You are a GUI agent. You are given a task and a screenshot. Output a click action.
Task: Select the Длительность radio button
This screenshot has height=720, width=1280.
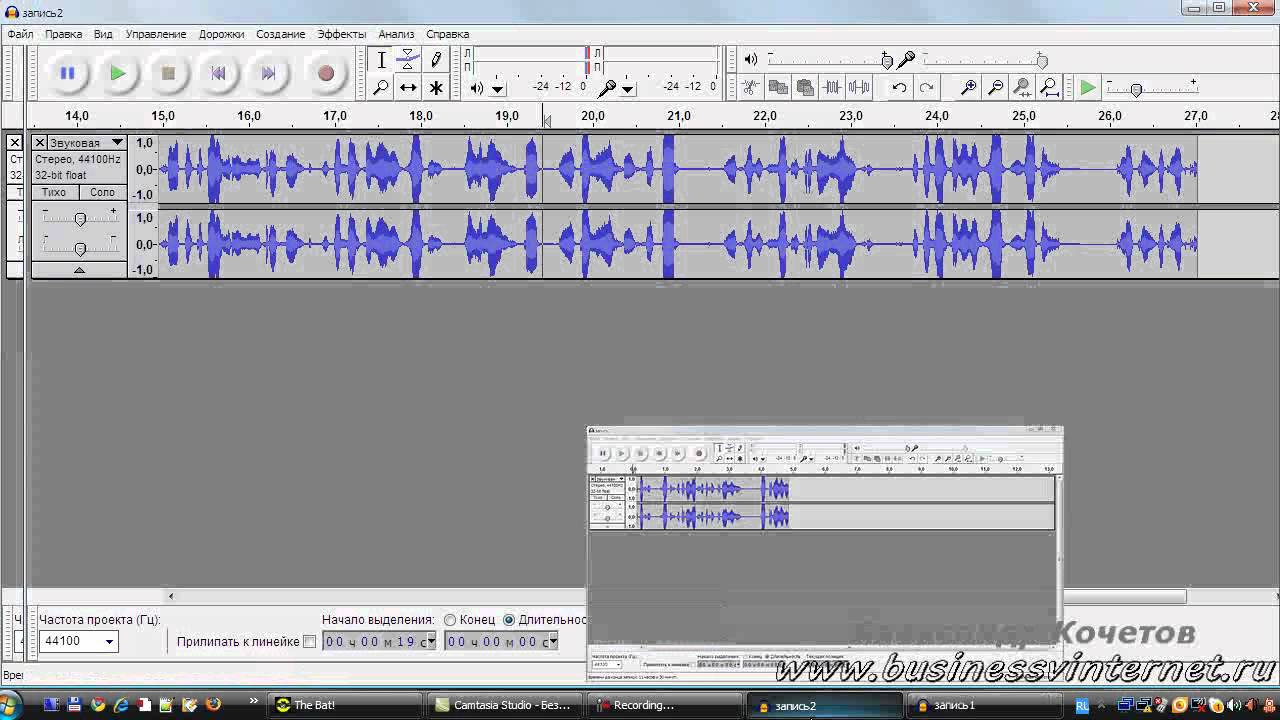[x=509, y=620]
